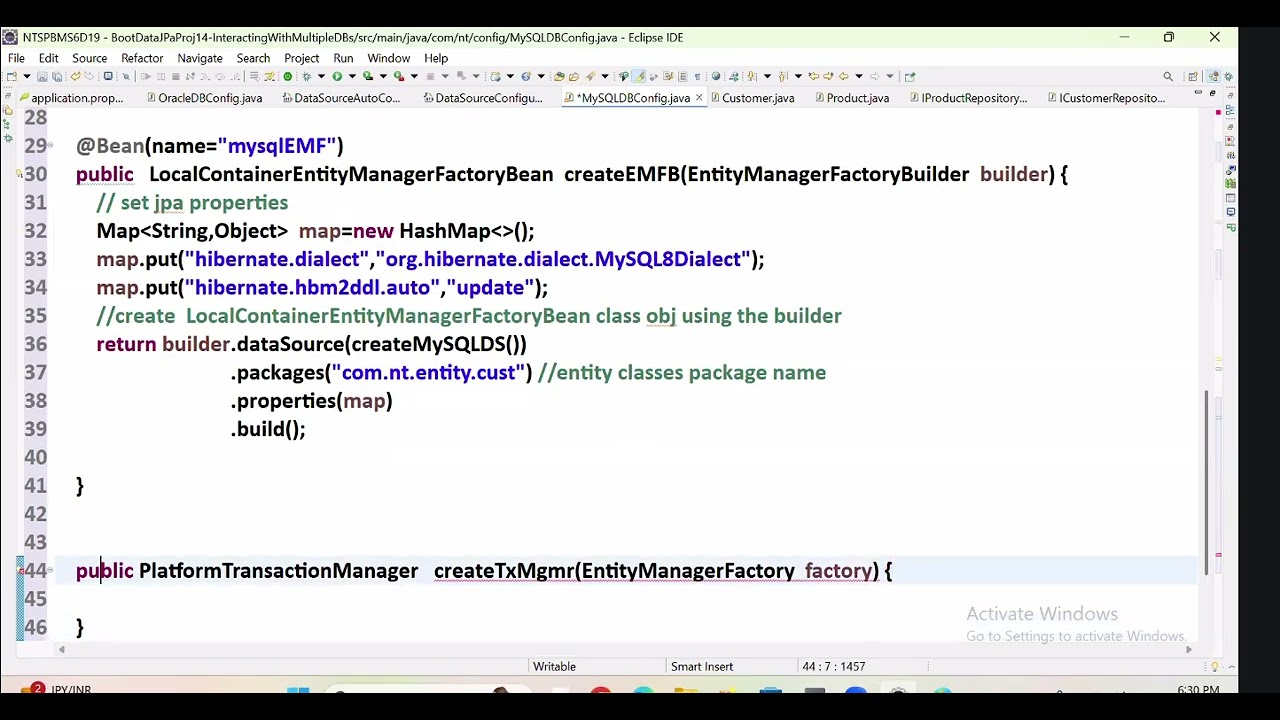Click the Back navigation arrow icon
The width and height of the screenshot is (1280, 720).
click(x=844, y=76)
